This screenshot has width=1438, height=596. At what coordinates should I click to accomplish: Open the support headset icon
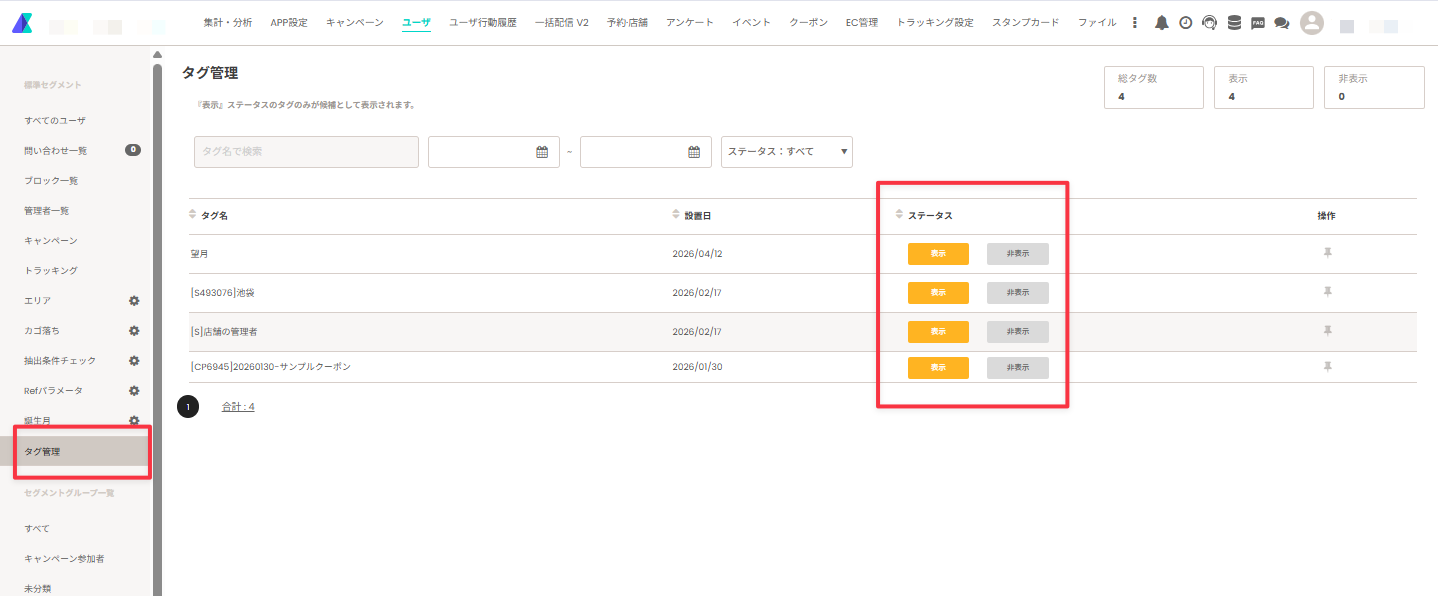1209,23
